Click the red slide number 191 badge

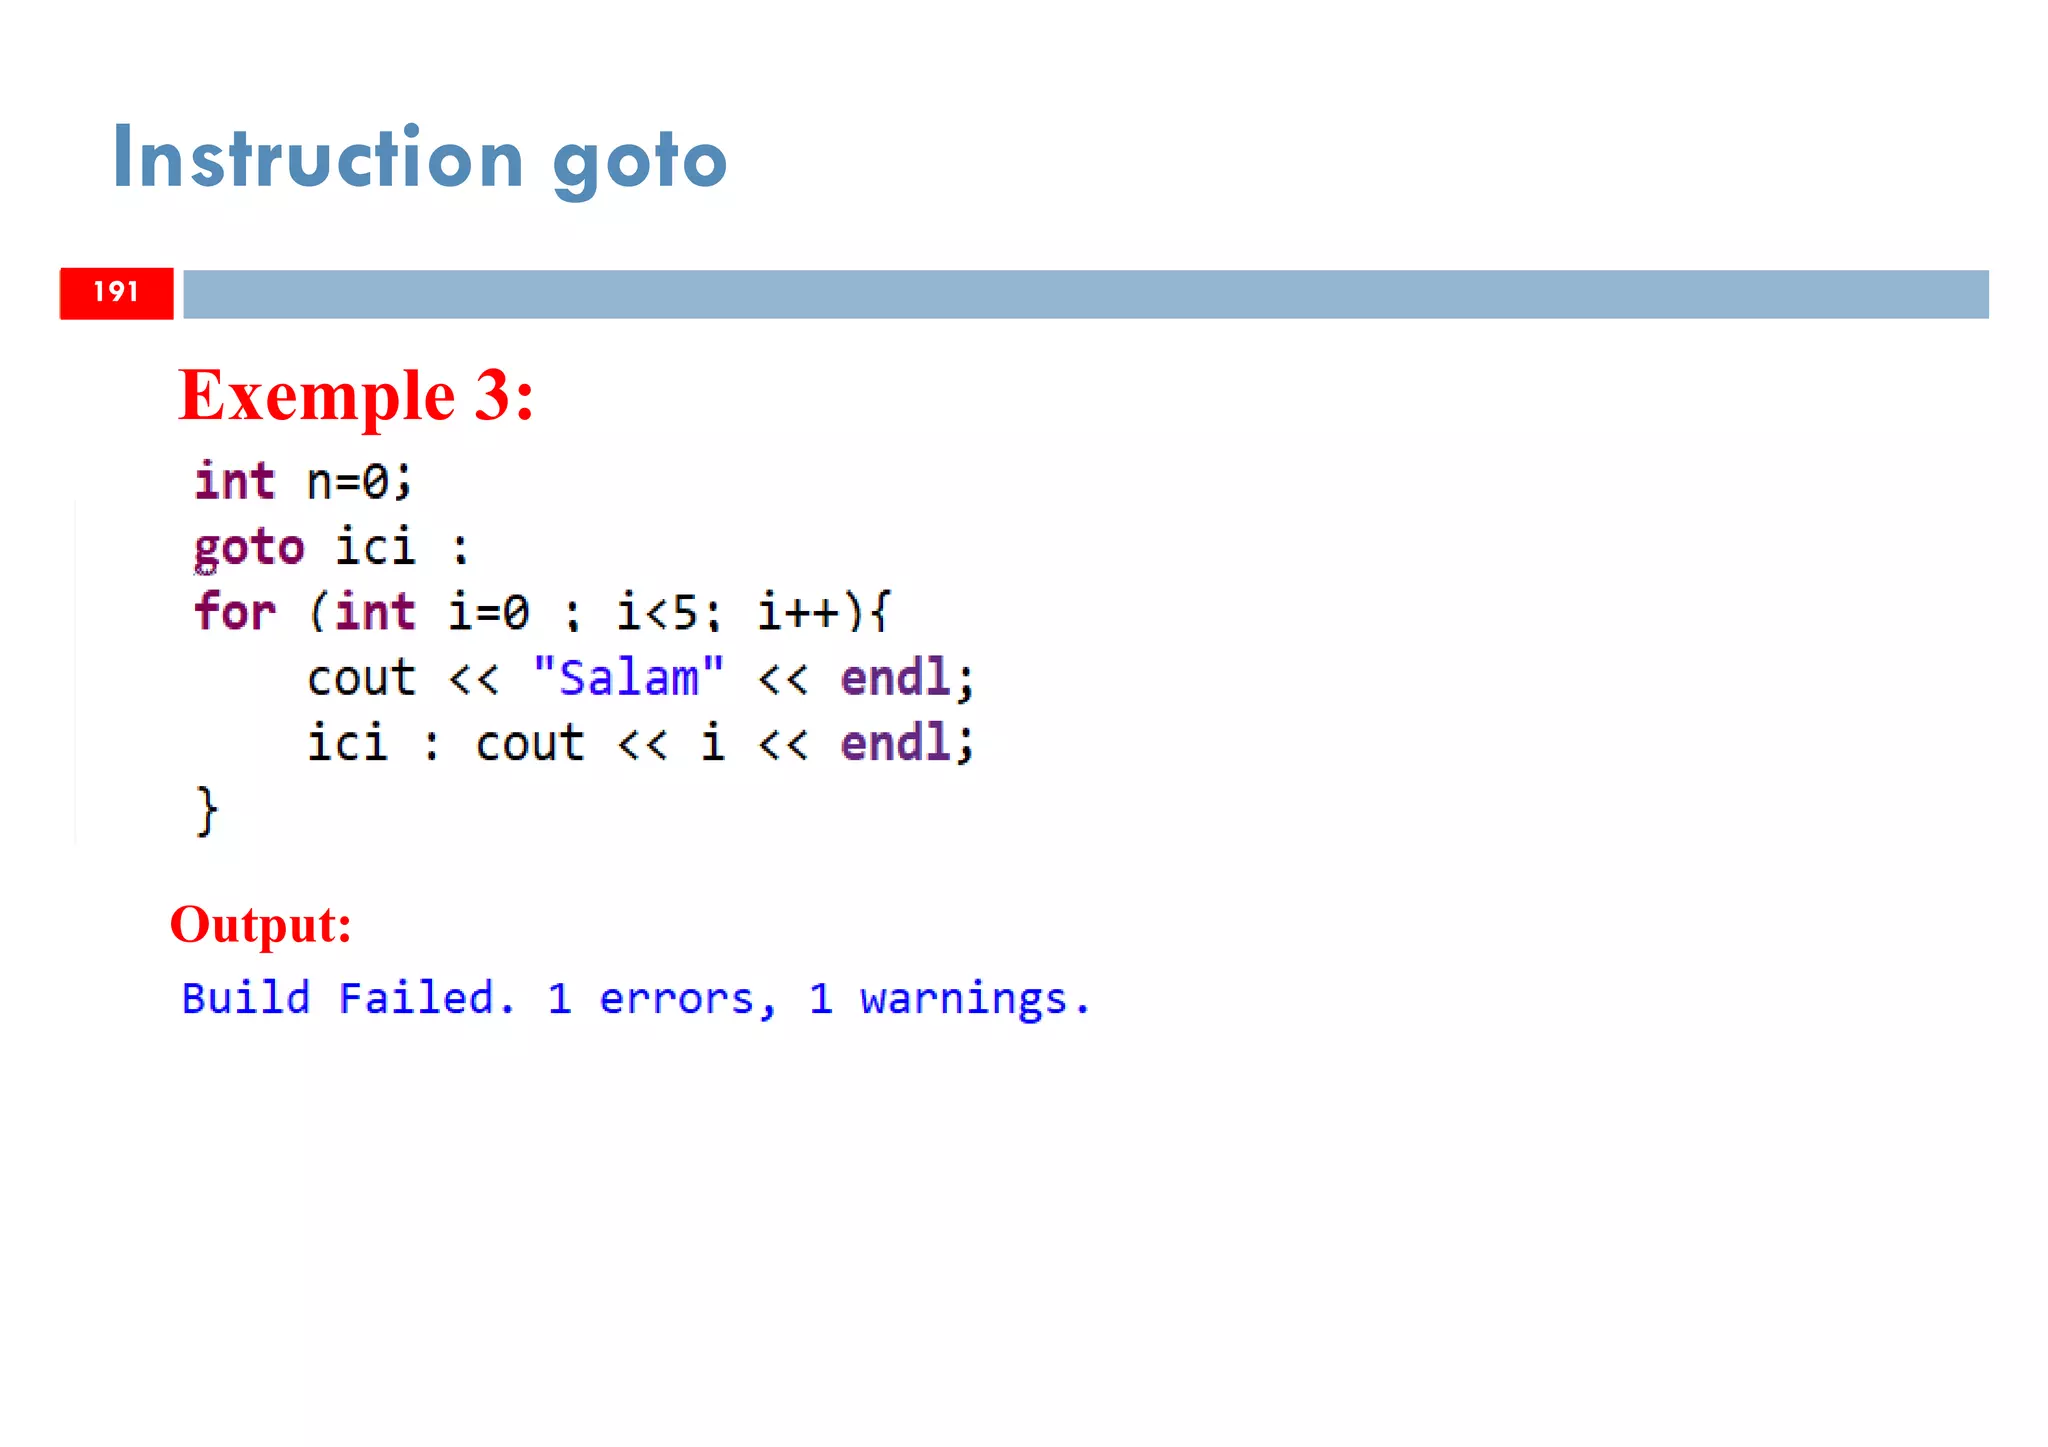point(117,293)
